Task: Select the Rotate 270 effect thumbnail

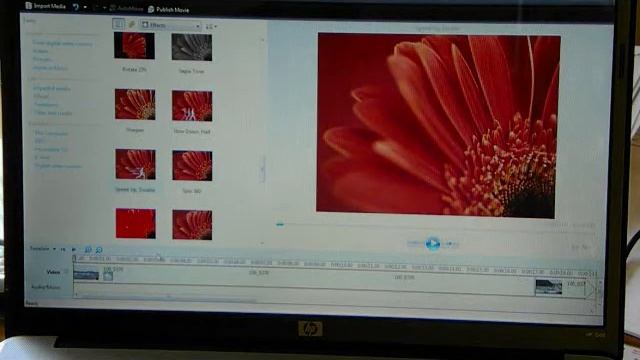Action: click(134, 46)
